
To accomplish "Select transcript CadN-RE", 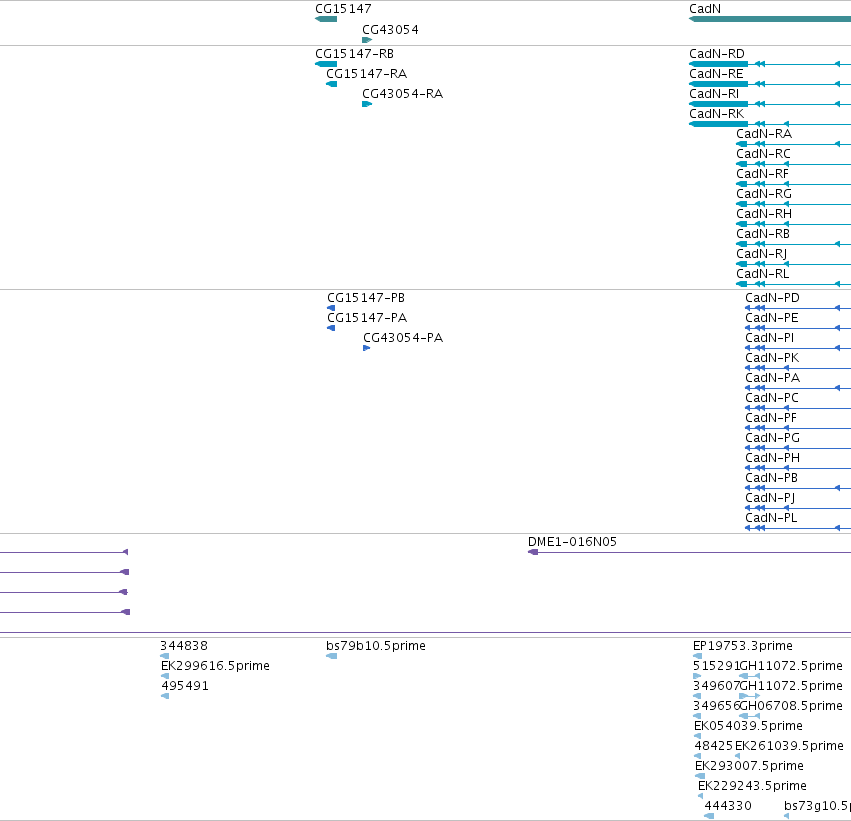I will (716, 74).
